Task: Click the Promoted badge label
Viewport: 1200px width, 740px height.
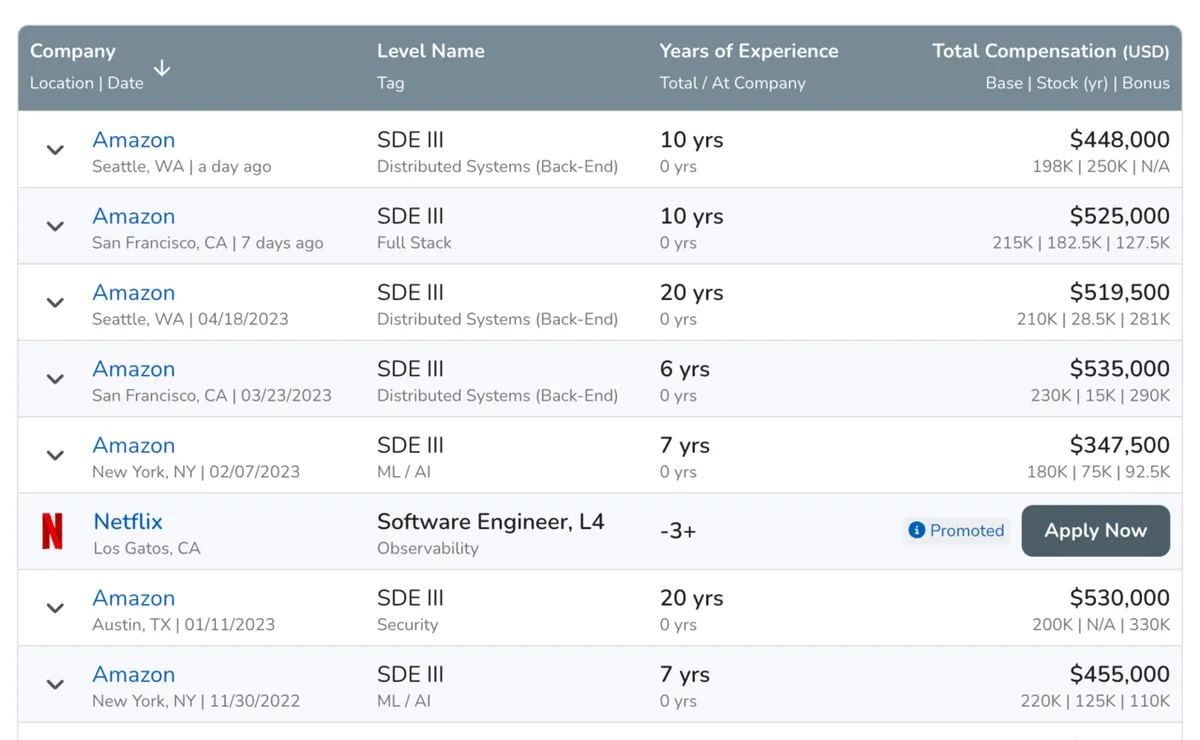Action: click(966, 531)
